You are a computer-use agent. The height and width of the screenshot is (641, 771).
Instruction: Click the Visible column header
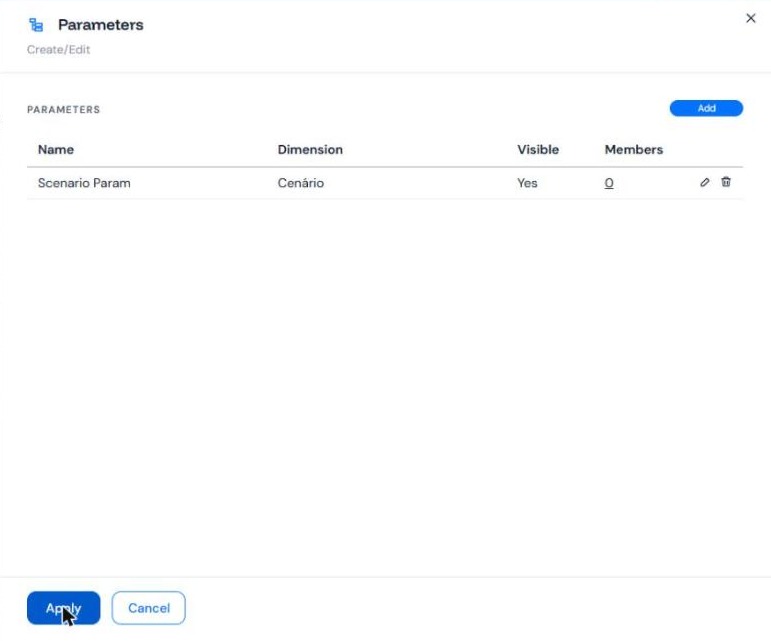(538, 149)
